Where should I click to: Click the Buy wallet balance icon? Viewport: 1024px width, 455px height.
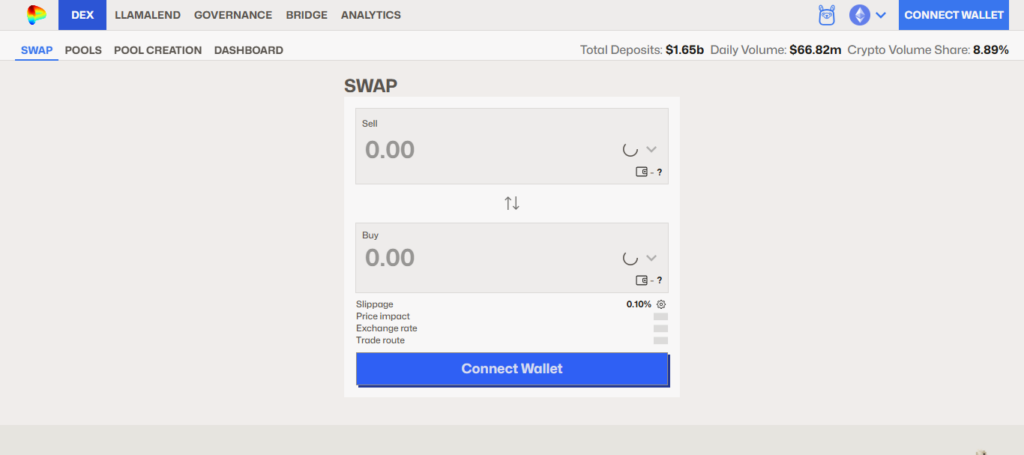click(641, 280)
